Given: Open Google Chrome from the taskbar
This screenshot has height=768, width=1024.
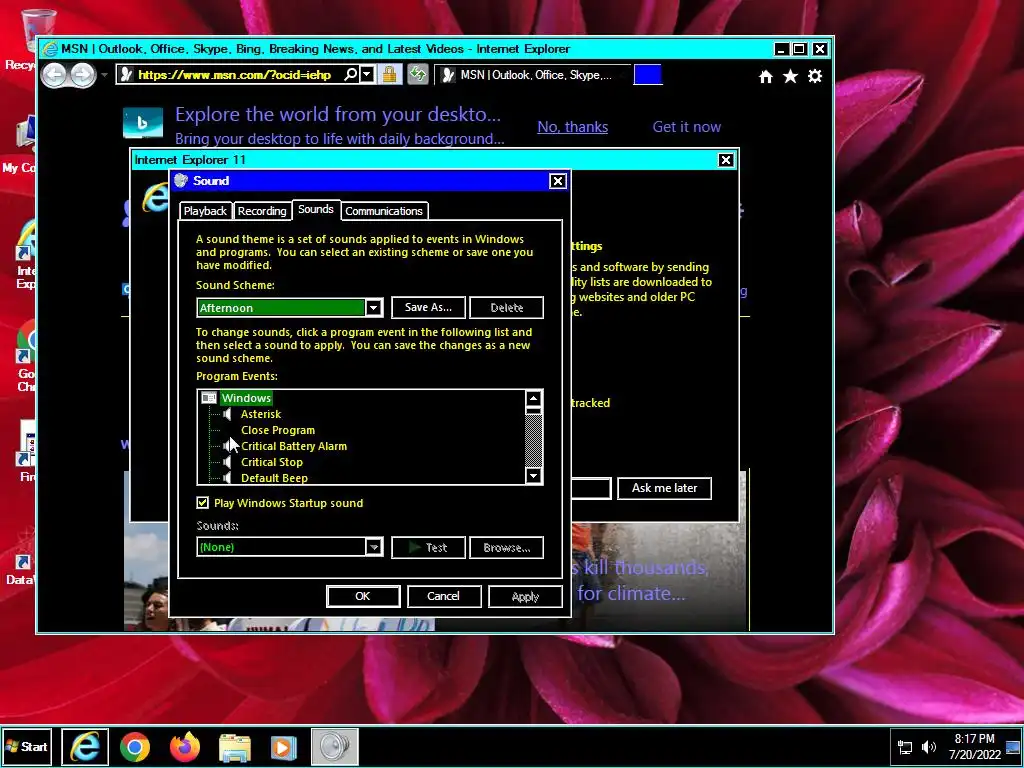Looking at the screenshot, I should click(135, 747).
